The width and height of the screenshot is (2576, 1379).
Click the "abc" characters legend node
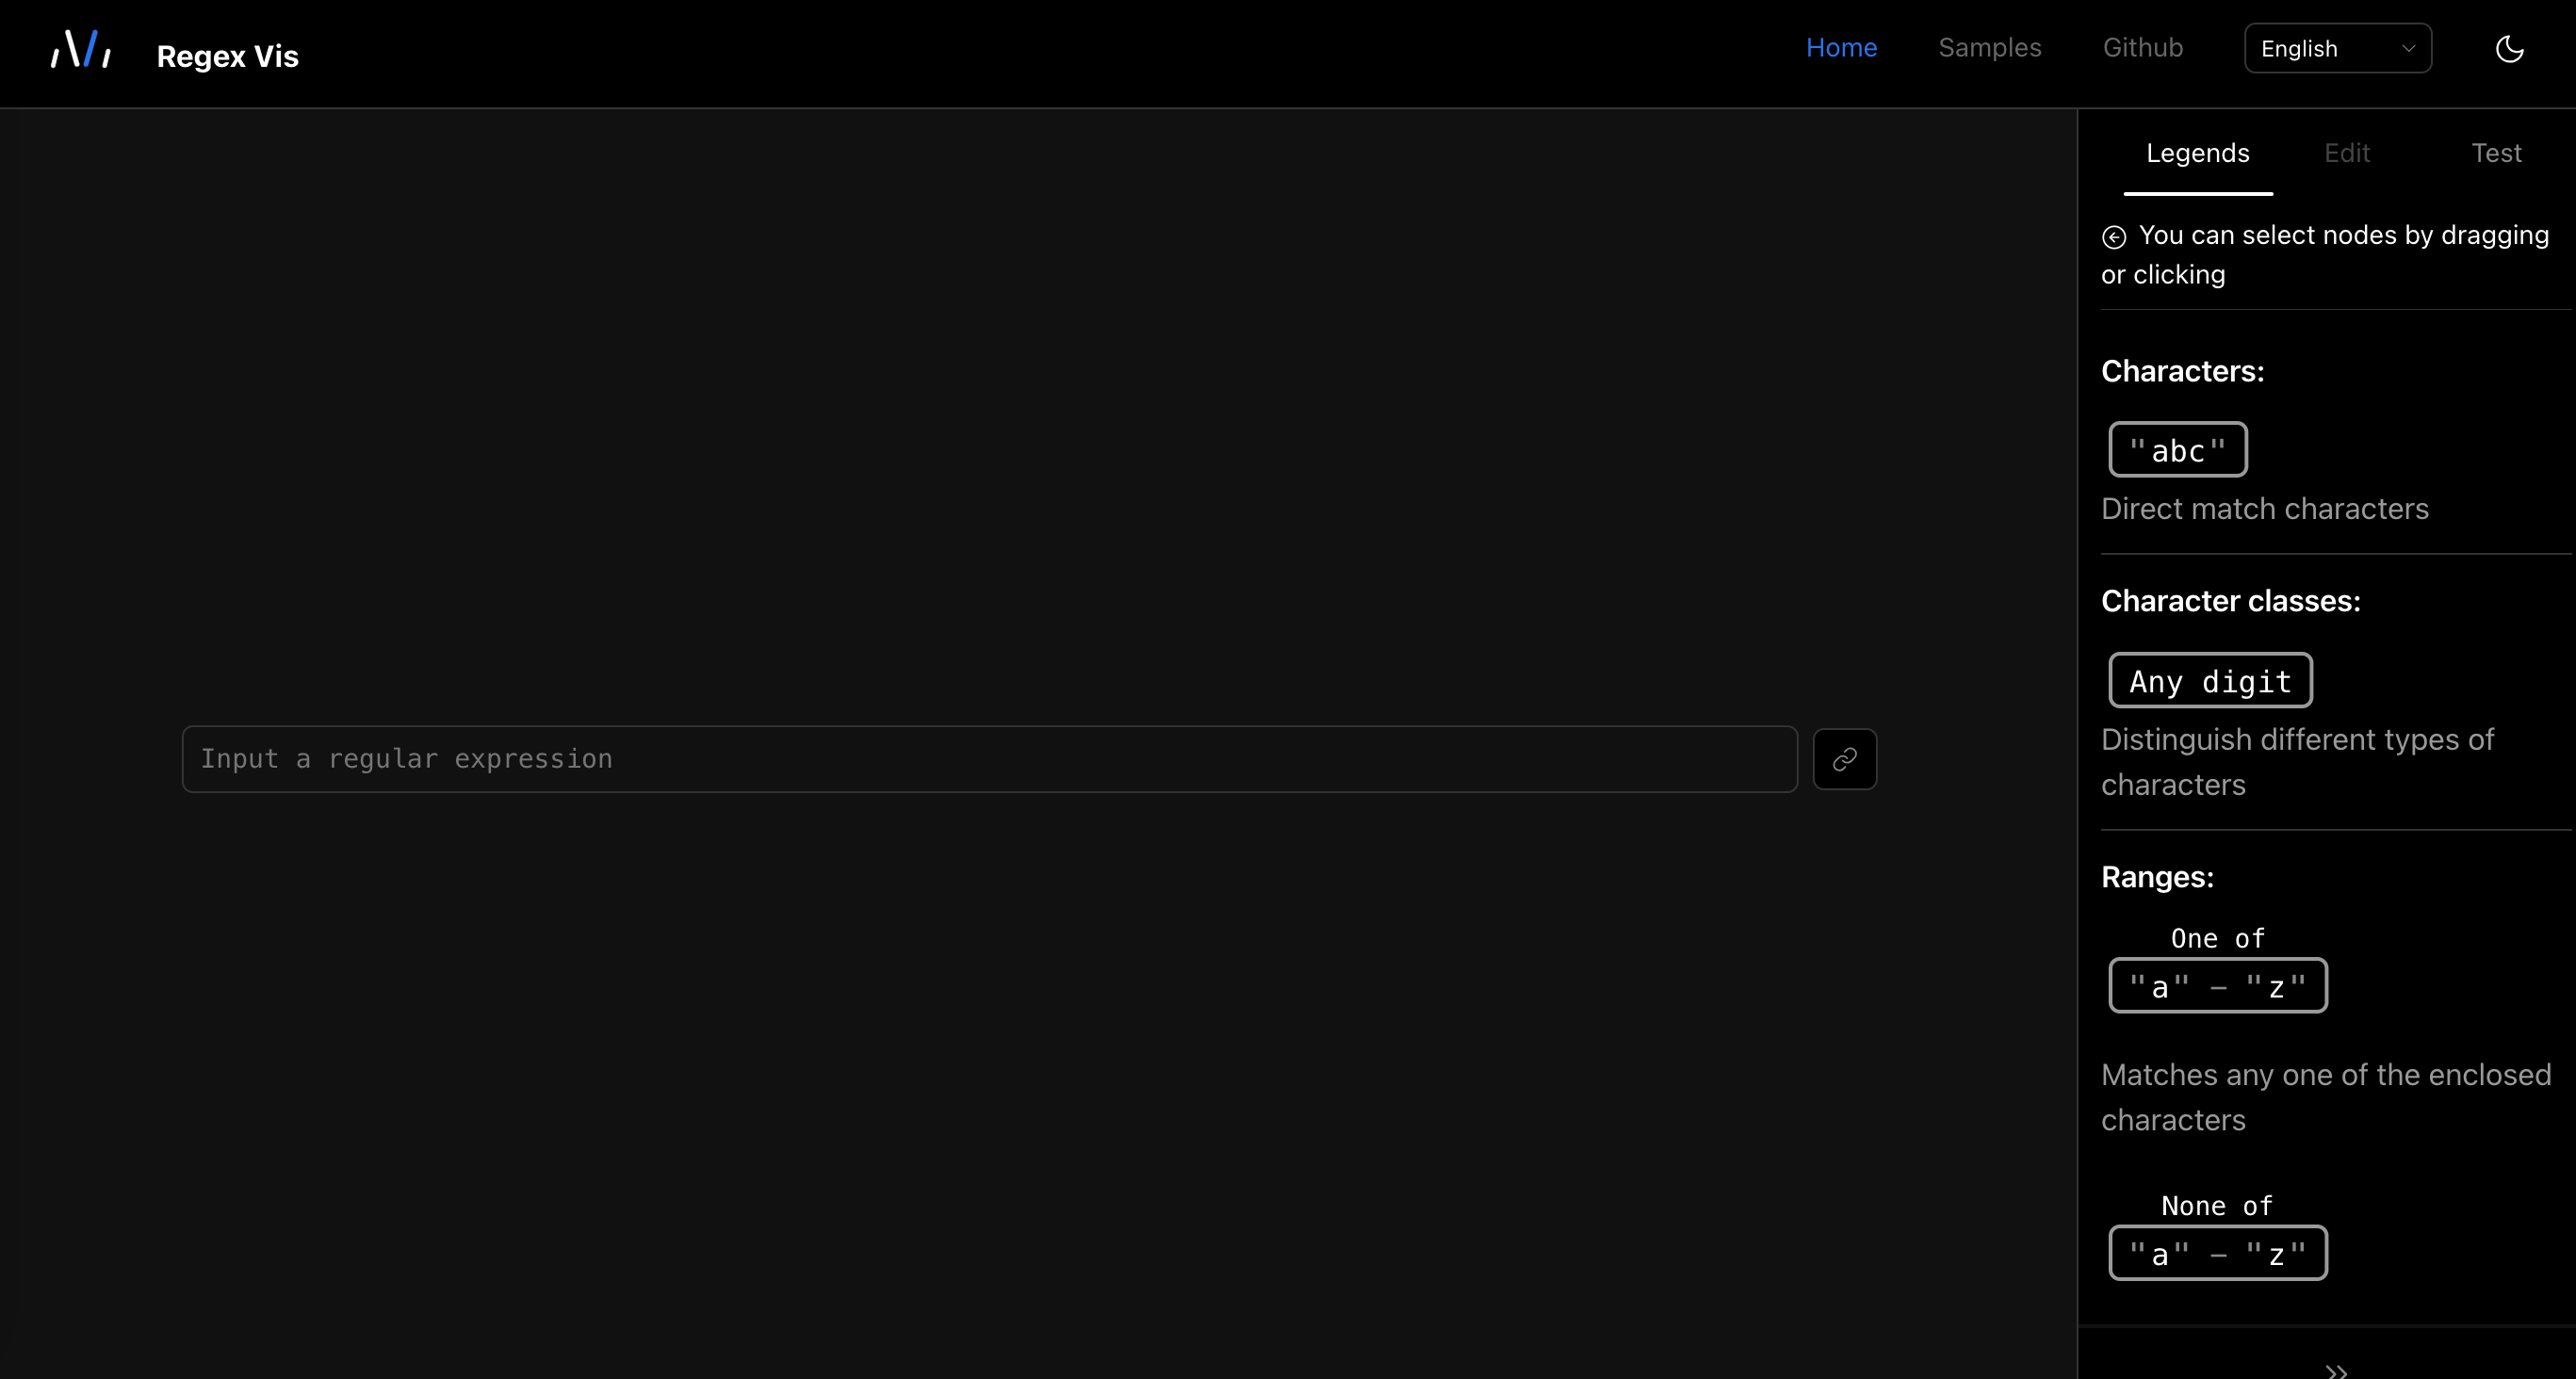pyautogui.click(x=2177, y=450)
